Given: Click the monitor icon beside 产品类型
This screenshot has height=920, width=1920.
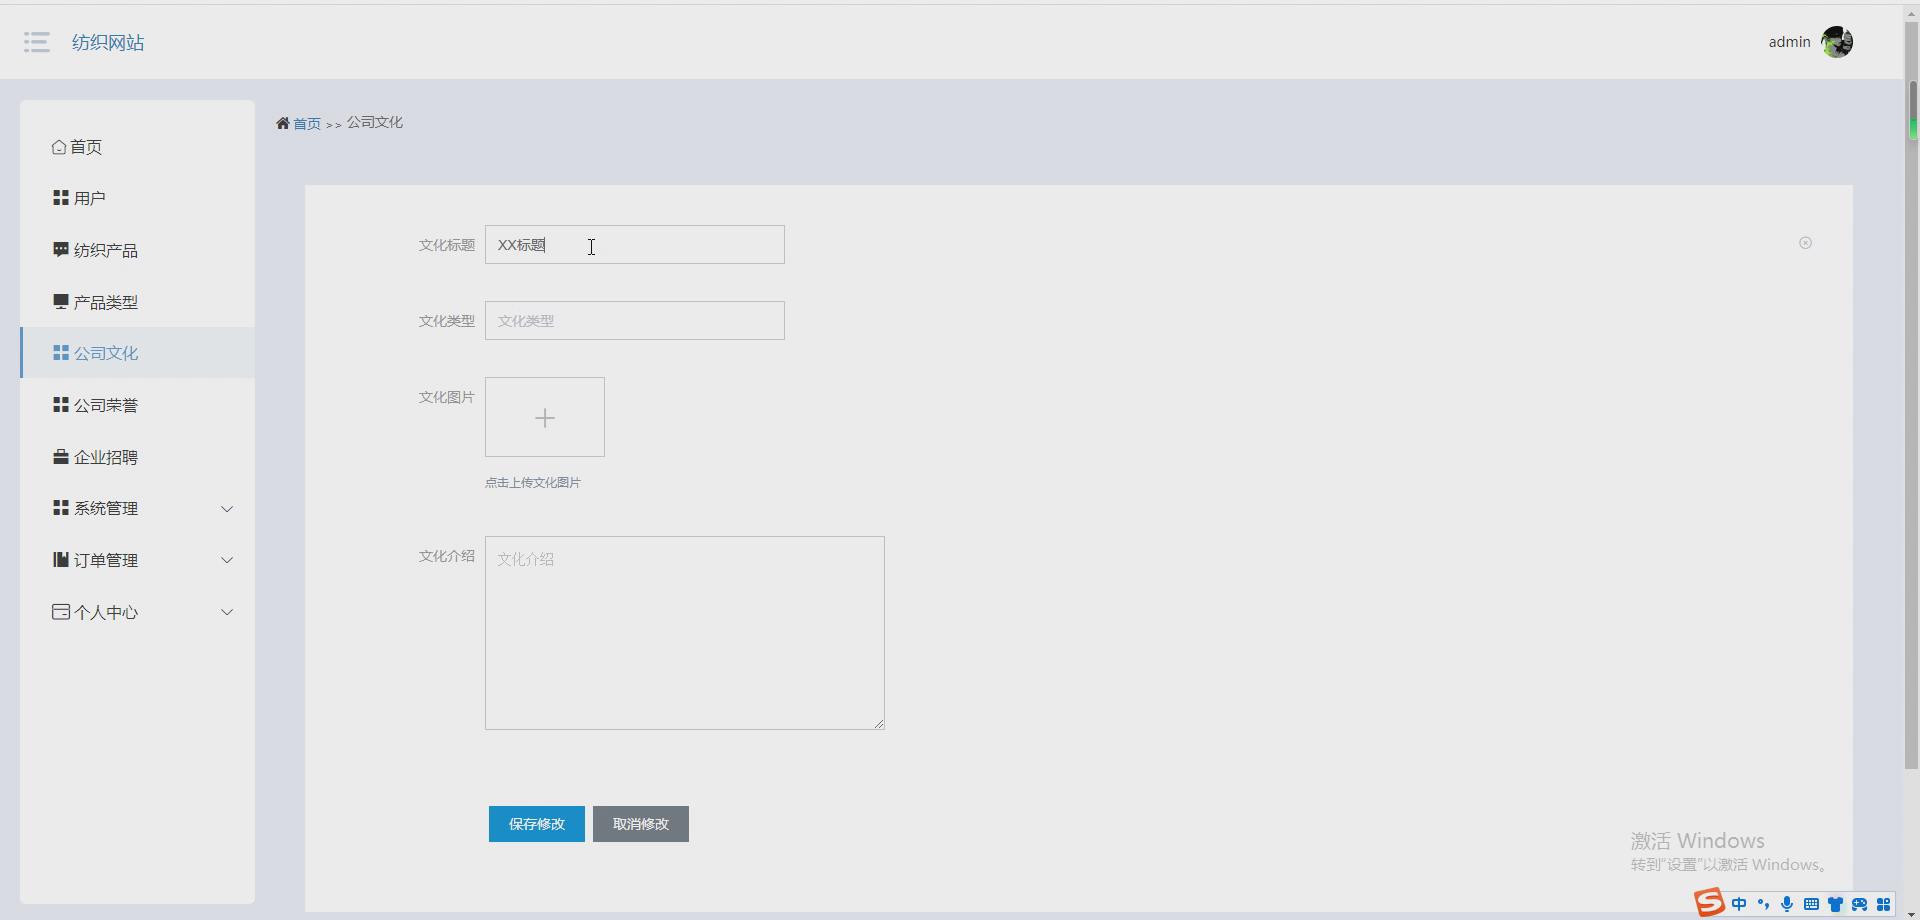Looking at the screenshot, I should (61, 301).
